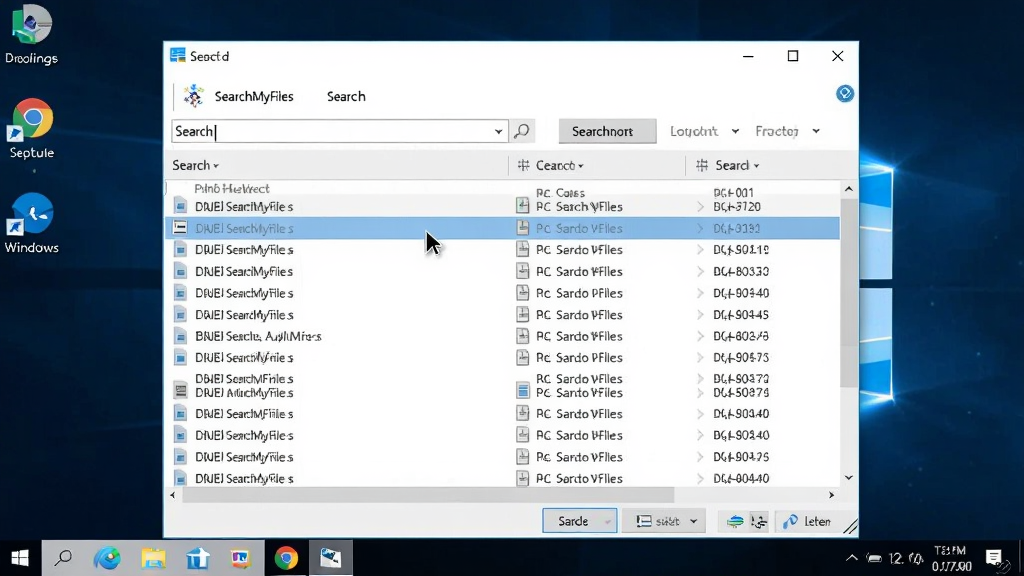Click the 'PC Sarch VFlles' cell
1024x576 pixels.
(579, 207)
